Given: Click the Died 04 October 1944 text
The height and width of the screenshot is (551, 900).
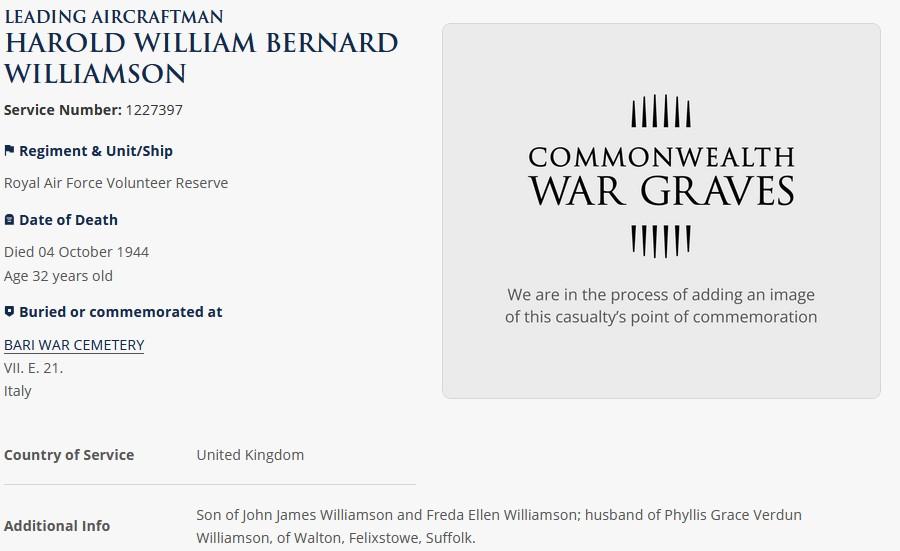Looking at the screenshot, I should [x=76, y=252].
